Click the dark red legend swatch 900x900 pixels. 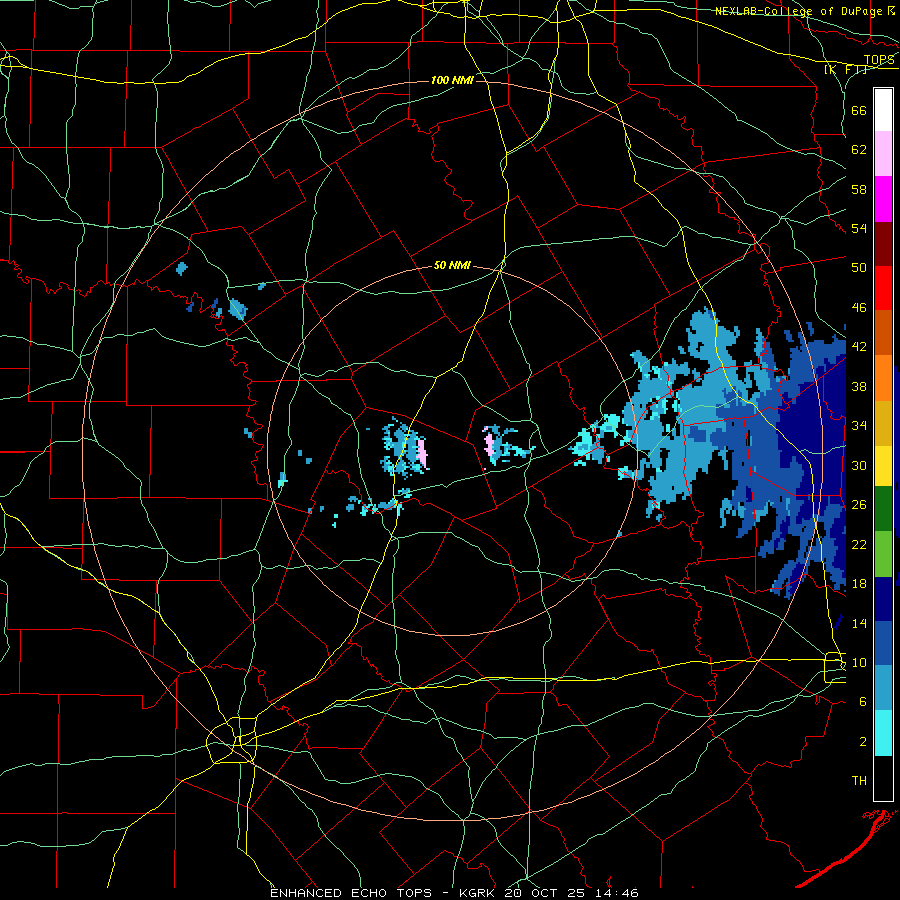coord(883,243)
